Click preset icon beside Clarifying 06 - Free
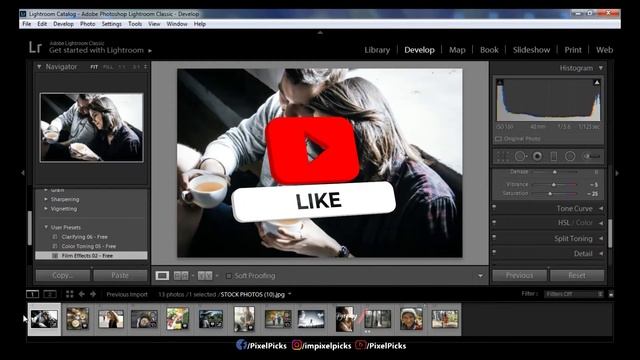640x360 pixels. pos(55,237)
